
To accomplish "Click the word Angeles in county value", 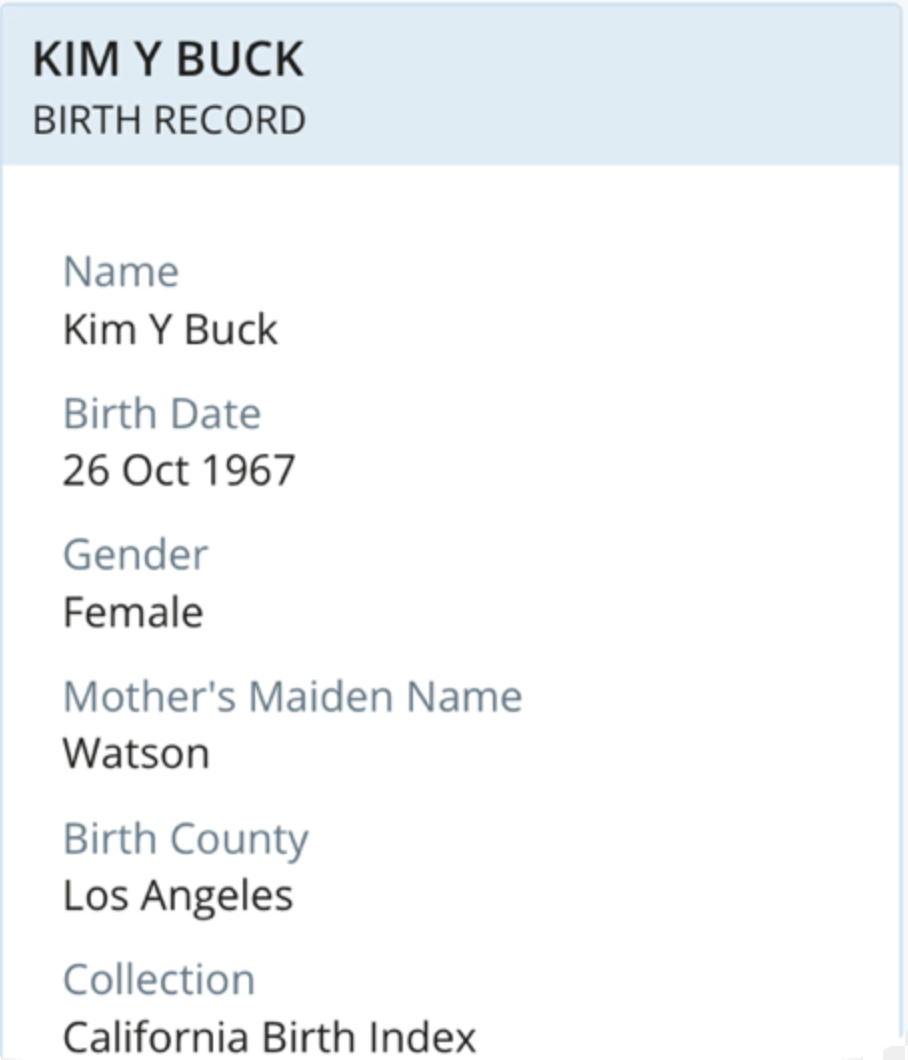I will [x=217, y=896].
